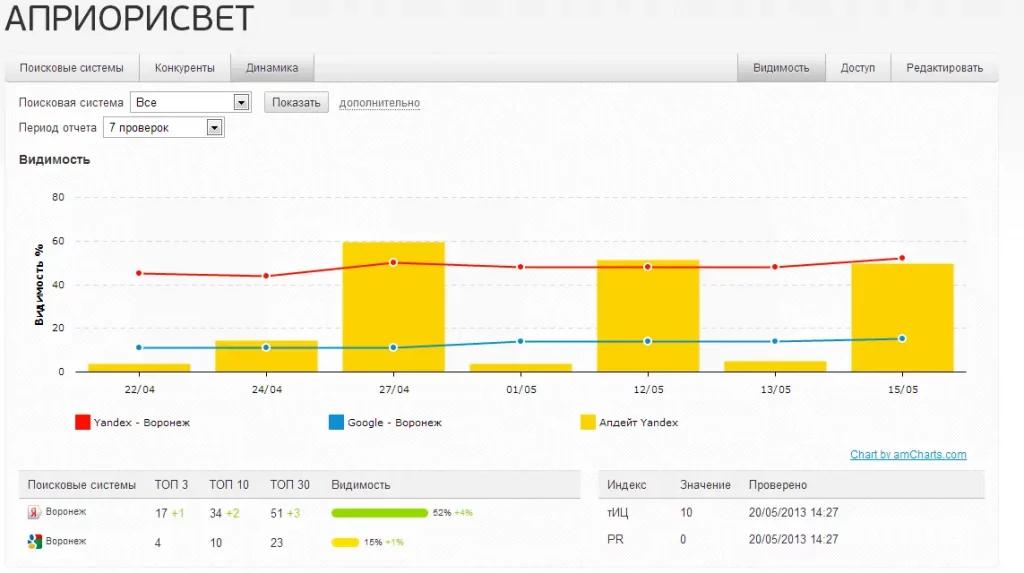
Task: Open the дополнительно link
Action: pyautogui.click(x=379, y=103)
